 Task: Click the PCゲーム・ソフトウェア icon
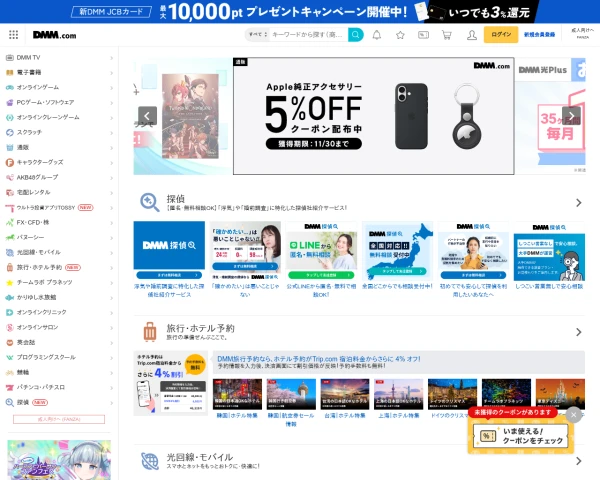10,102
